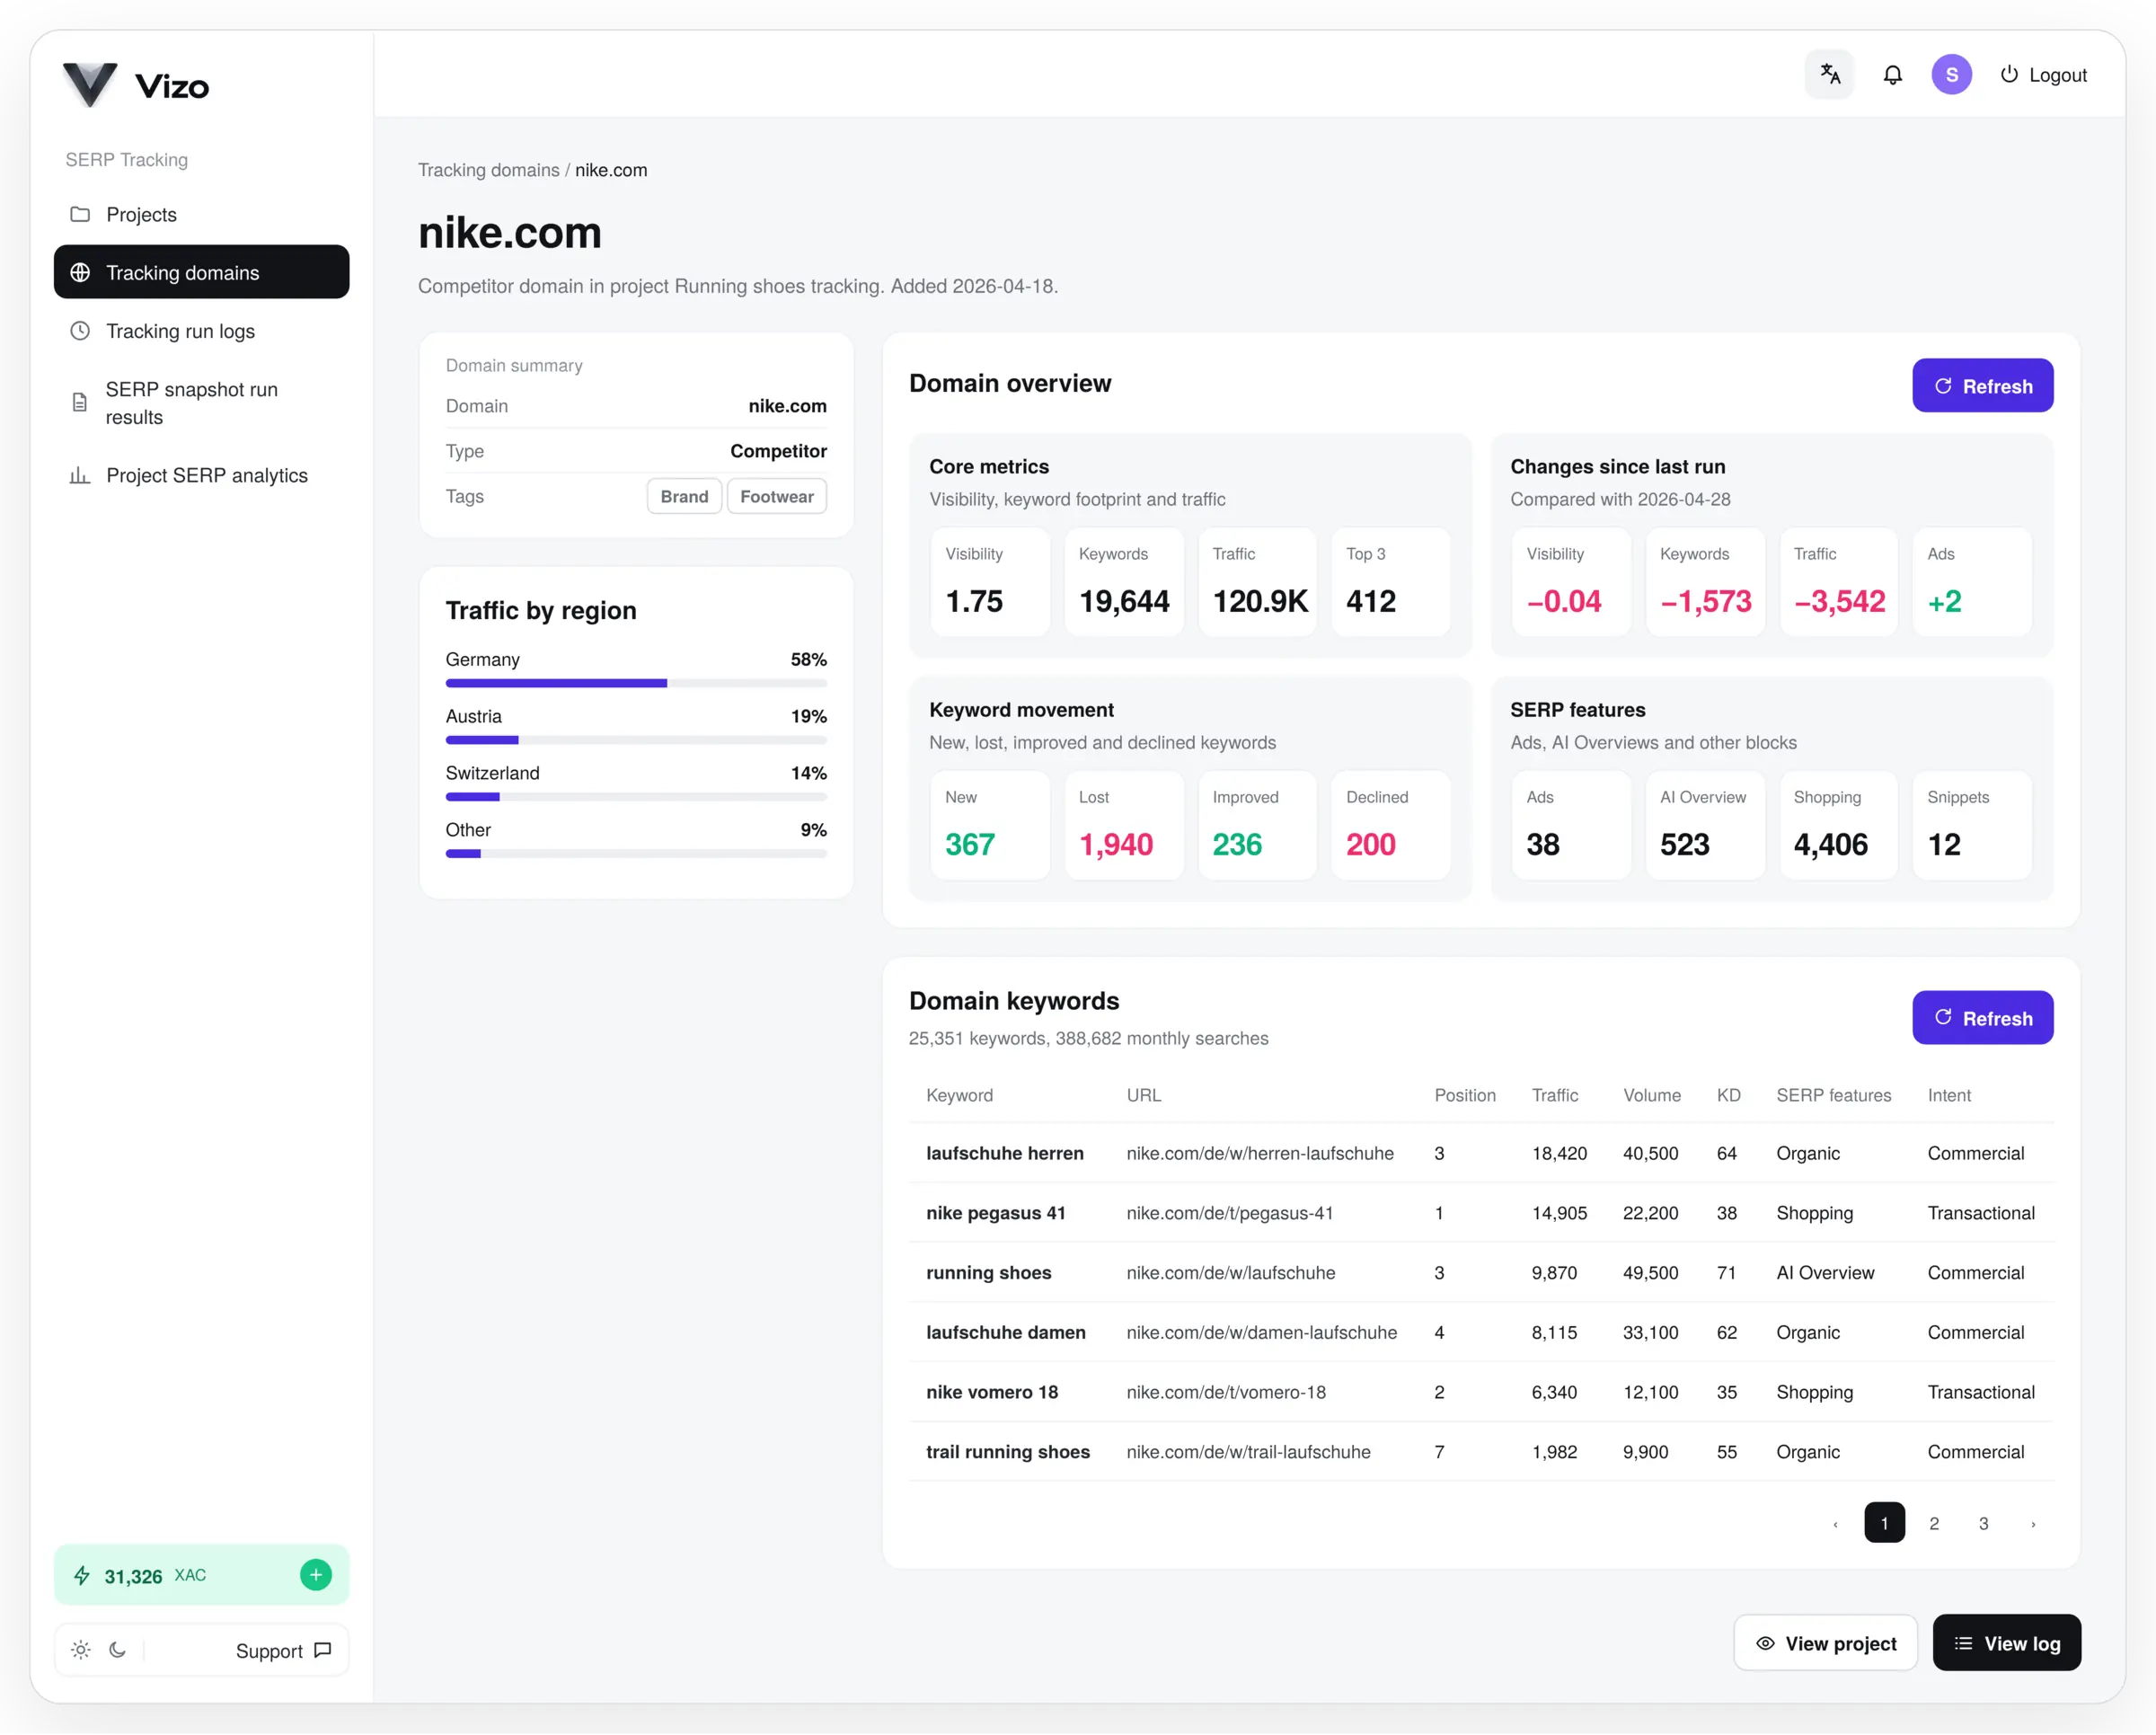Open notifications bell icon
The image size is (2156, 1735).
[1892, 75]
